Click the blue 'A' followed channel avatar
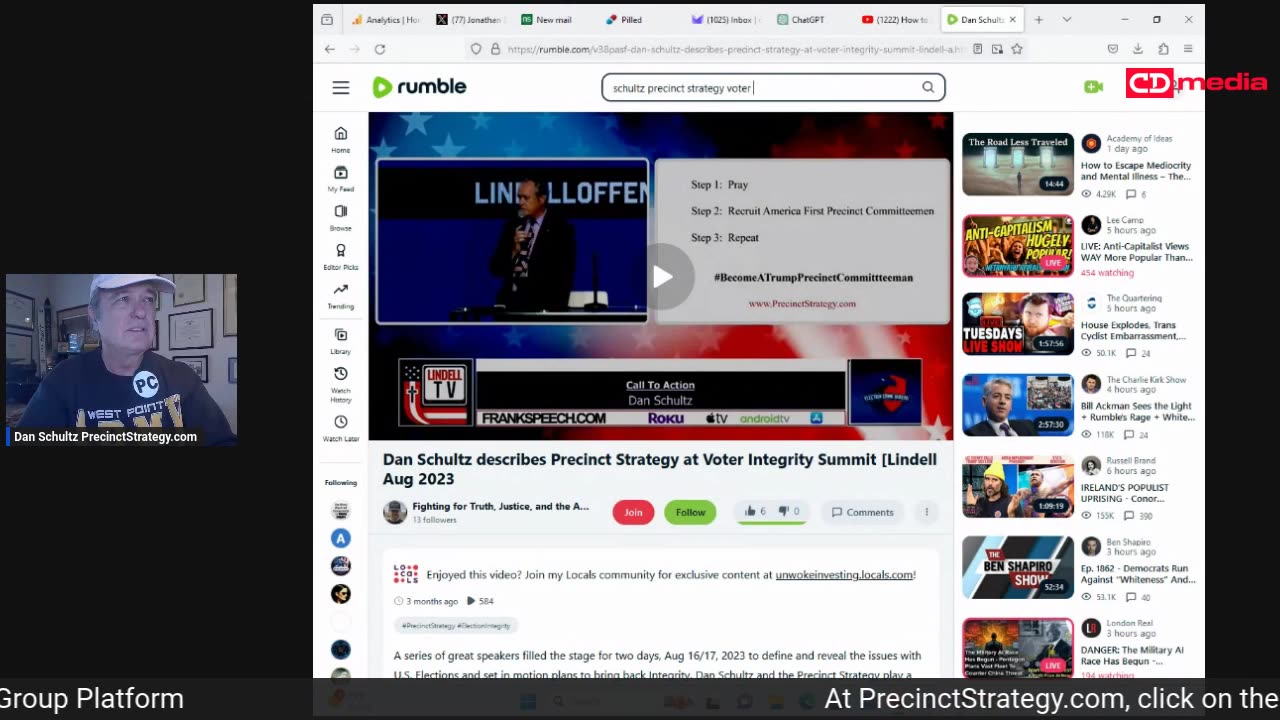This screenshot has width=1280, height=720. (341, 538)
